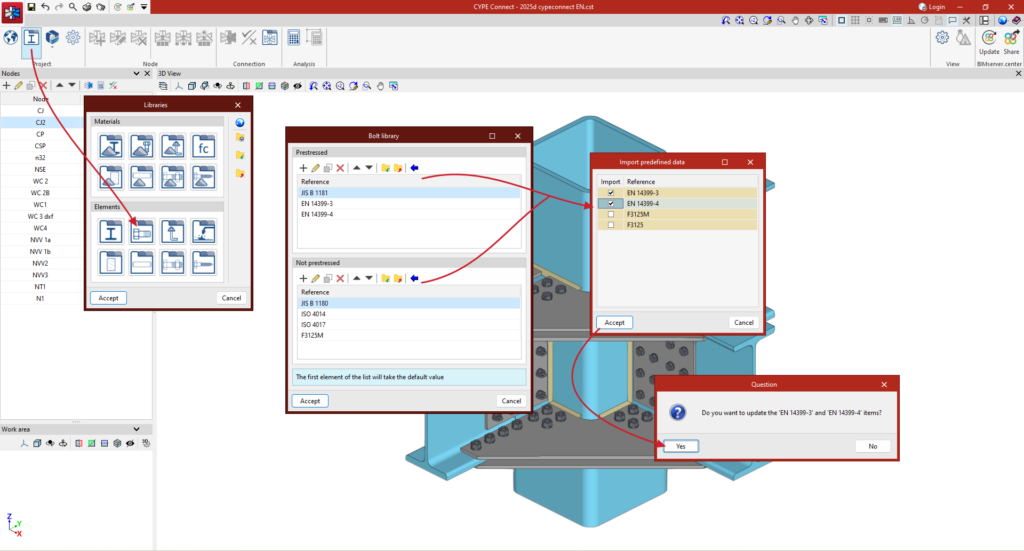The image size is (1024, 551).
Task: Click Accept in Libraries dialog
Action: point(108,298)
